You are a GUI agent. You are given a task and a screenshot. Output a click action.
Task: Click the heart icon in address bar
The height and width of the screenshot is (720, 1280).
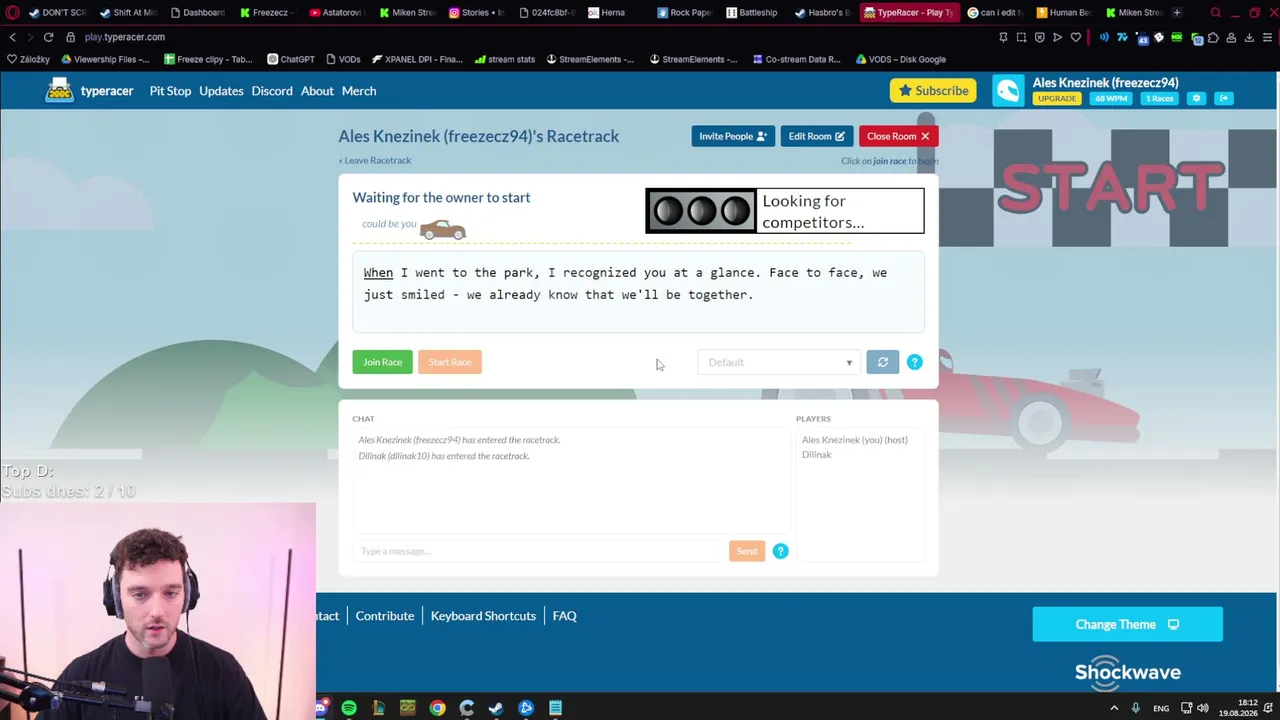point(1075,37)
